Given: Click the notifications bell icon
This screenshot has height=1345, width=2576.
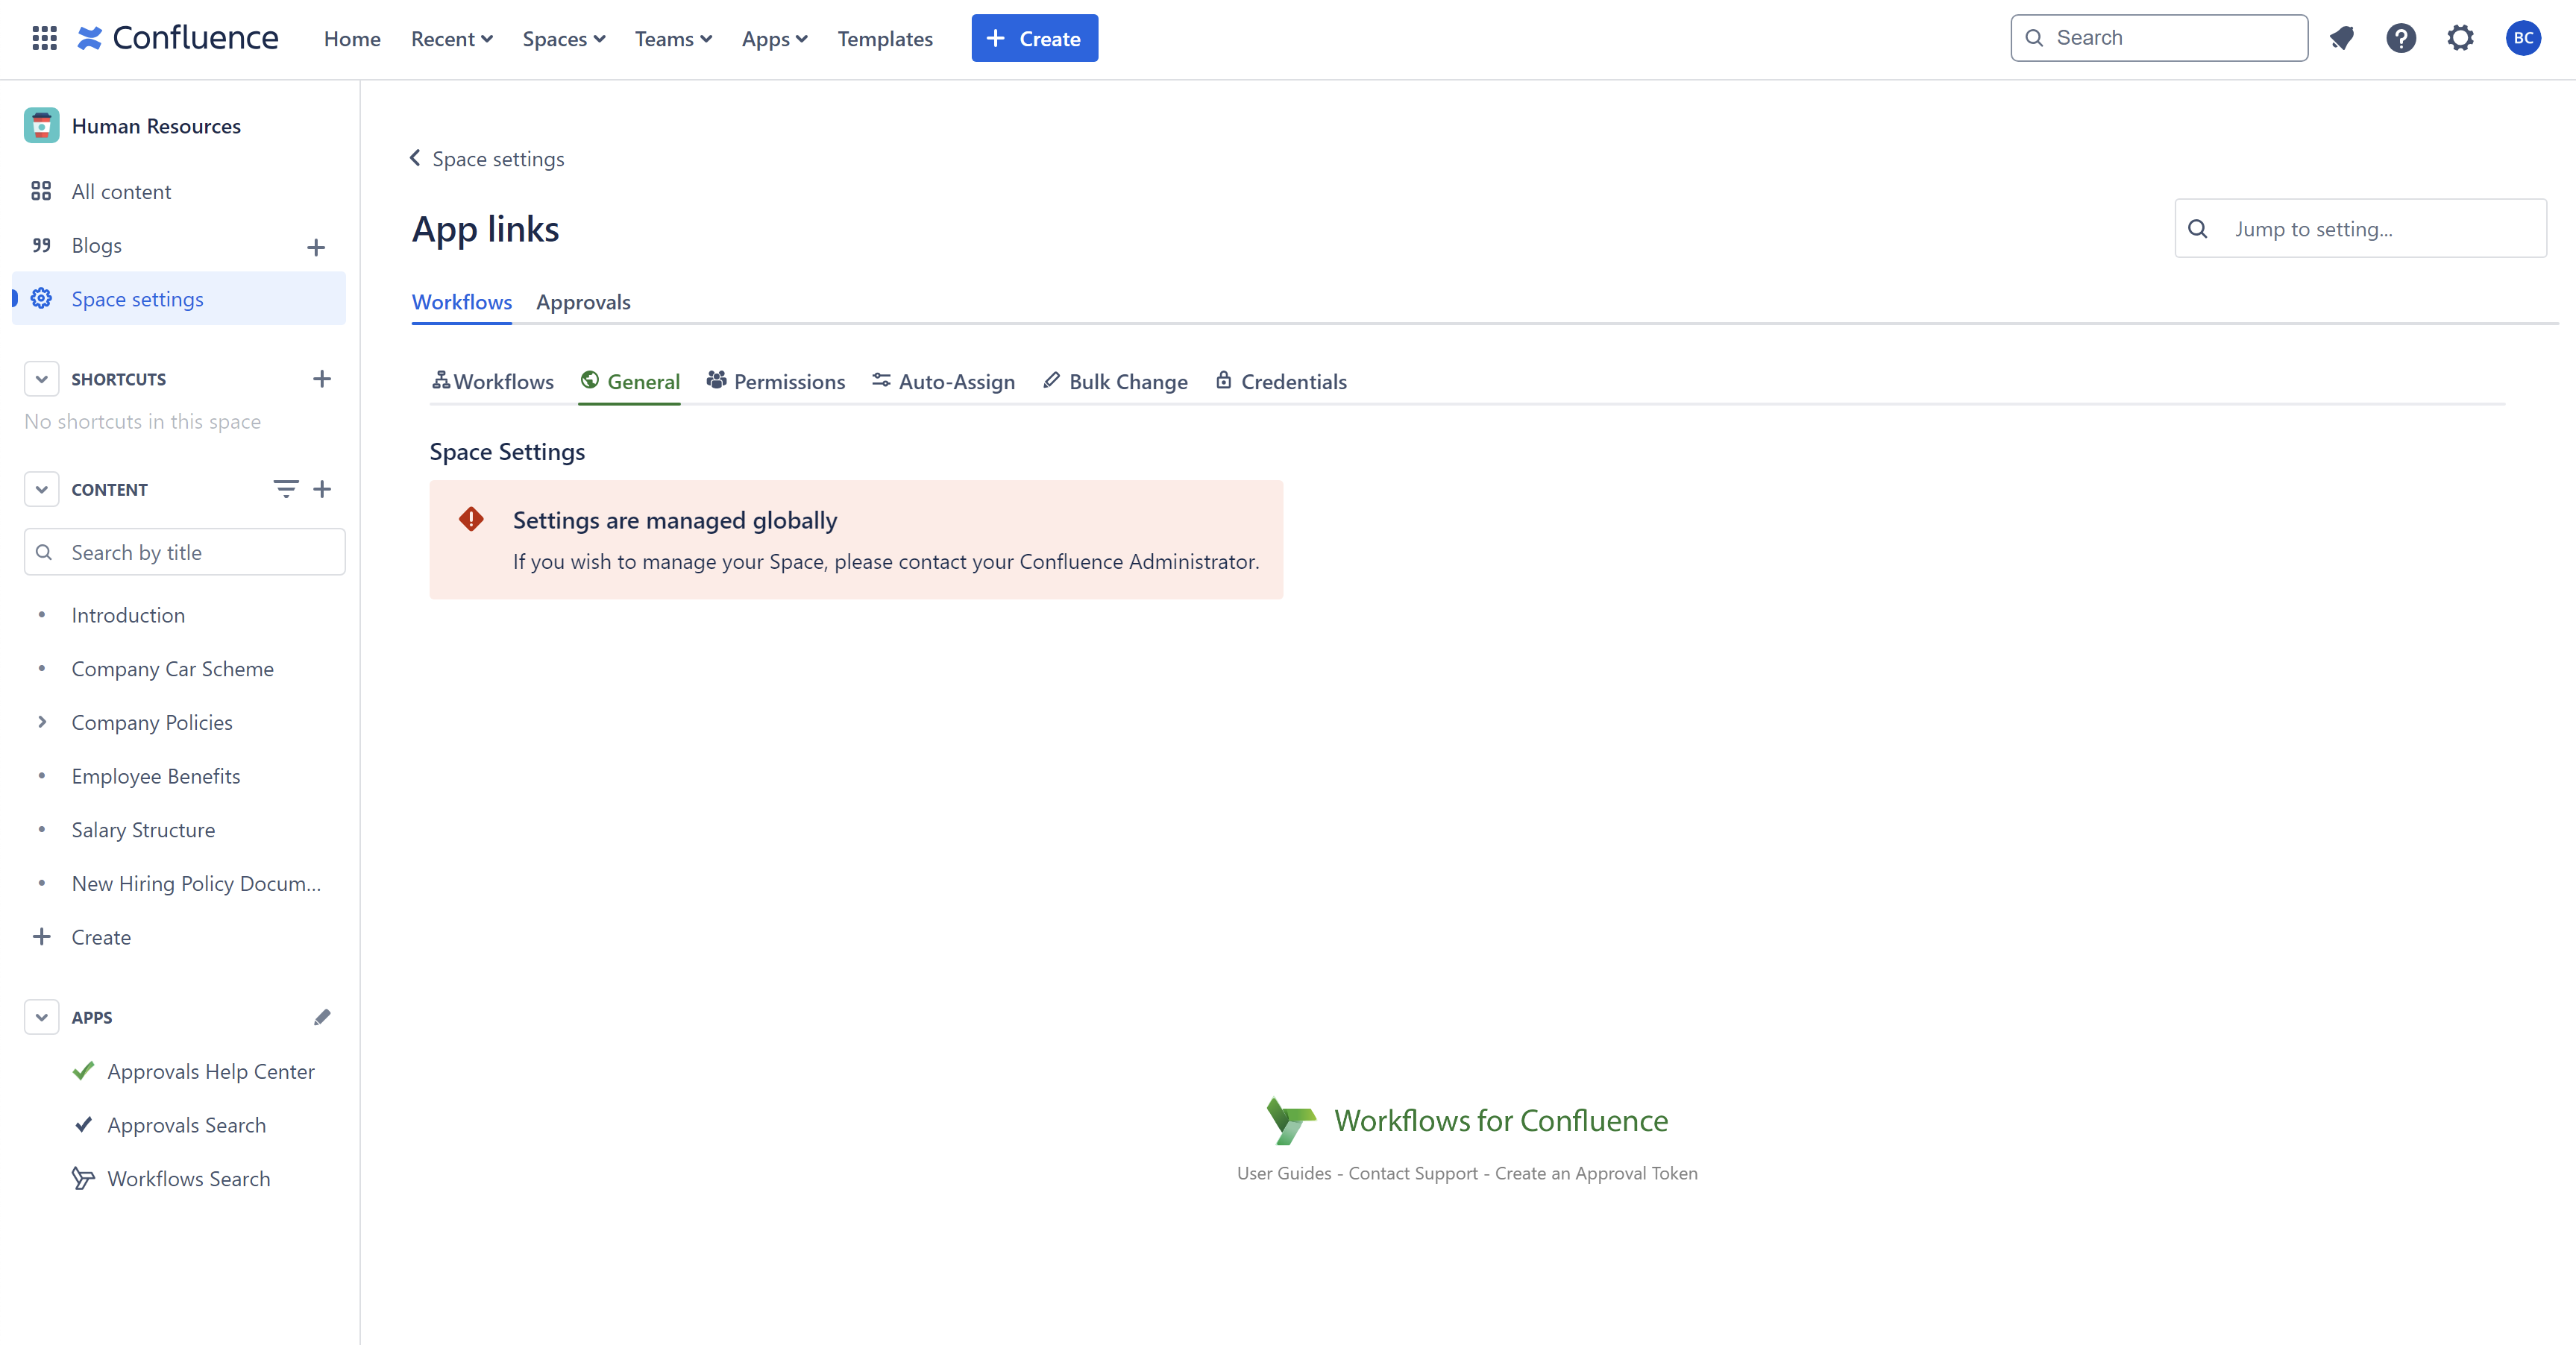Looking at the screenshot, I should coord(2341,38).
